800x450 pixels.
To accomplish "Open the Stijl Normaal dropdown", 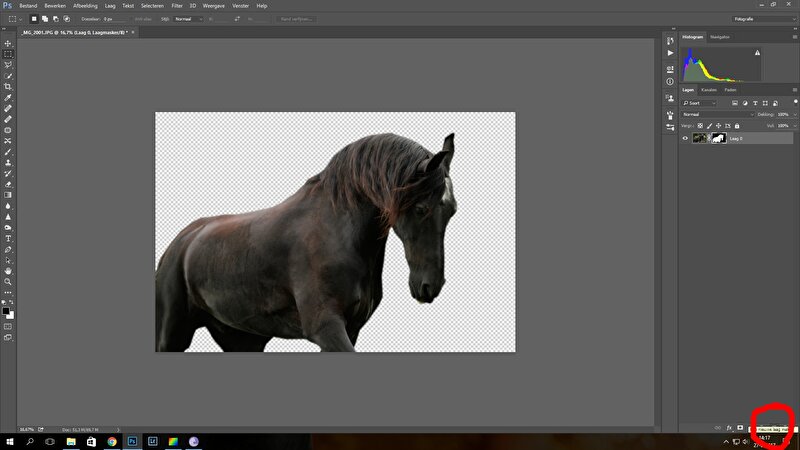I will [x=188, y=19].
